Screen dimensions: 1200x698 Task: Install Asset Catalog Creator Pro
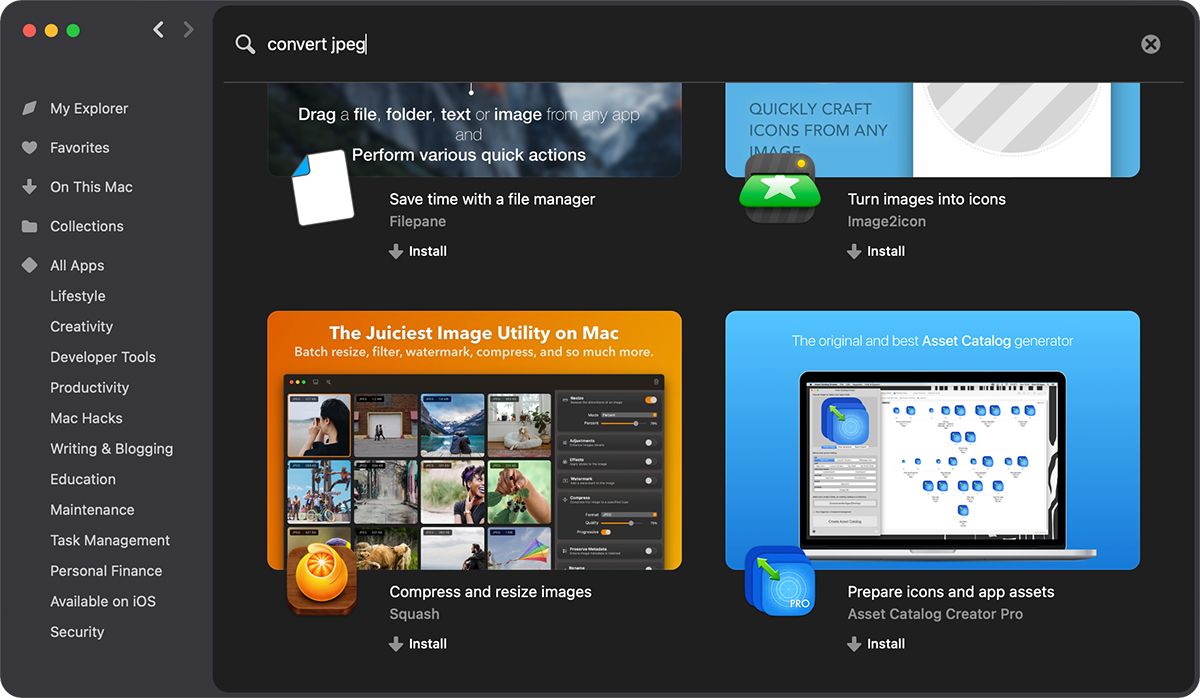pyautogui.click(x=876, y=644)
